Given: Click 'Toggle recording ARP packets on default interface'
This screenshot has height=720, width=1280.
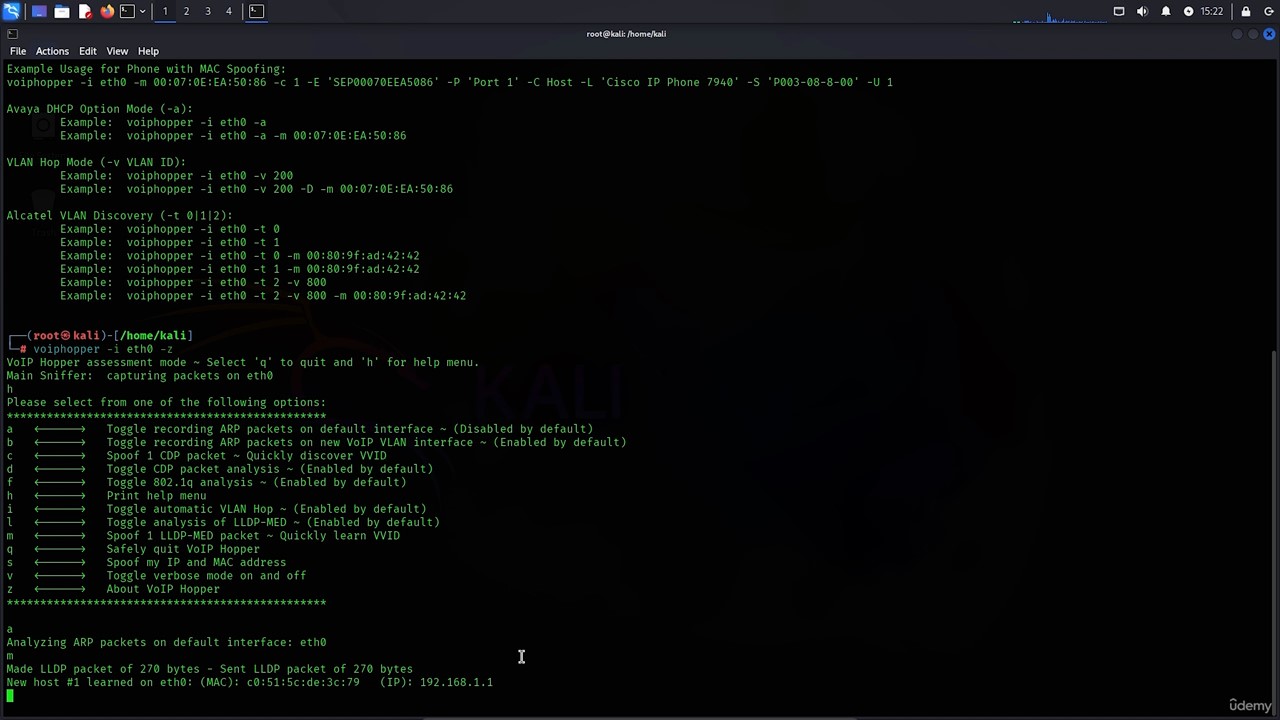Looking at the screenshot, I should click(350, 429).
